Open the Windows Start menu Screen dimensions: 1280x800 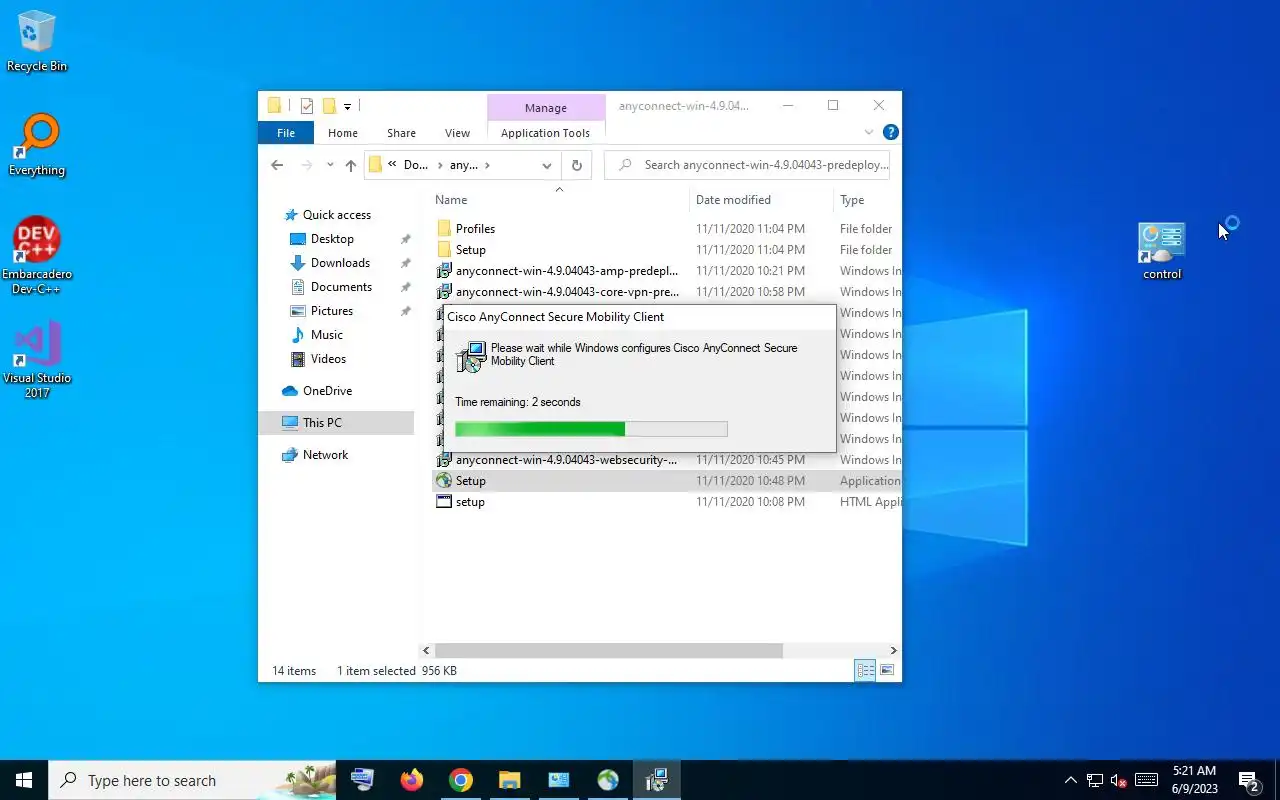(24, 780)
